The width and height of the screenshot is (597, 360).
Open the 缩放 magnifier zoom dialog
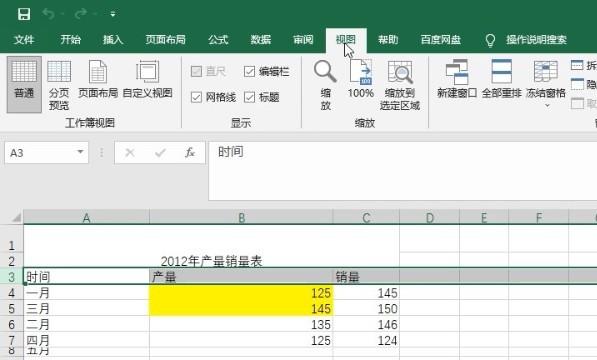[325, 85]
